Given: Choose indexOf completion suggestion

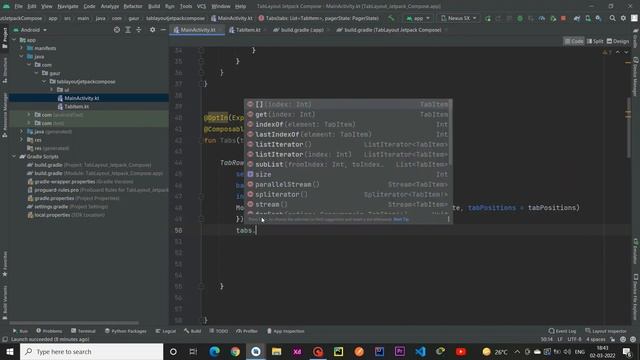Looking at the screenshot, I should click(348, 124).
